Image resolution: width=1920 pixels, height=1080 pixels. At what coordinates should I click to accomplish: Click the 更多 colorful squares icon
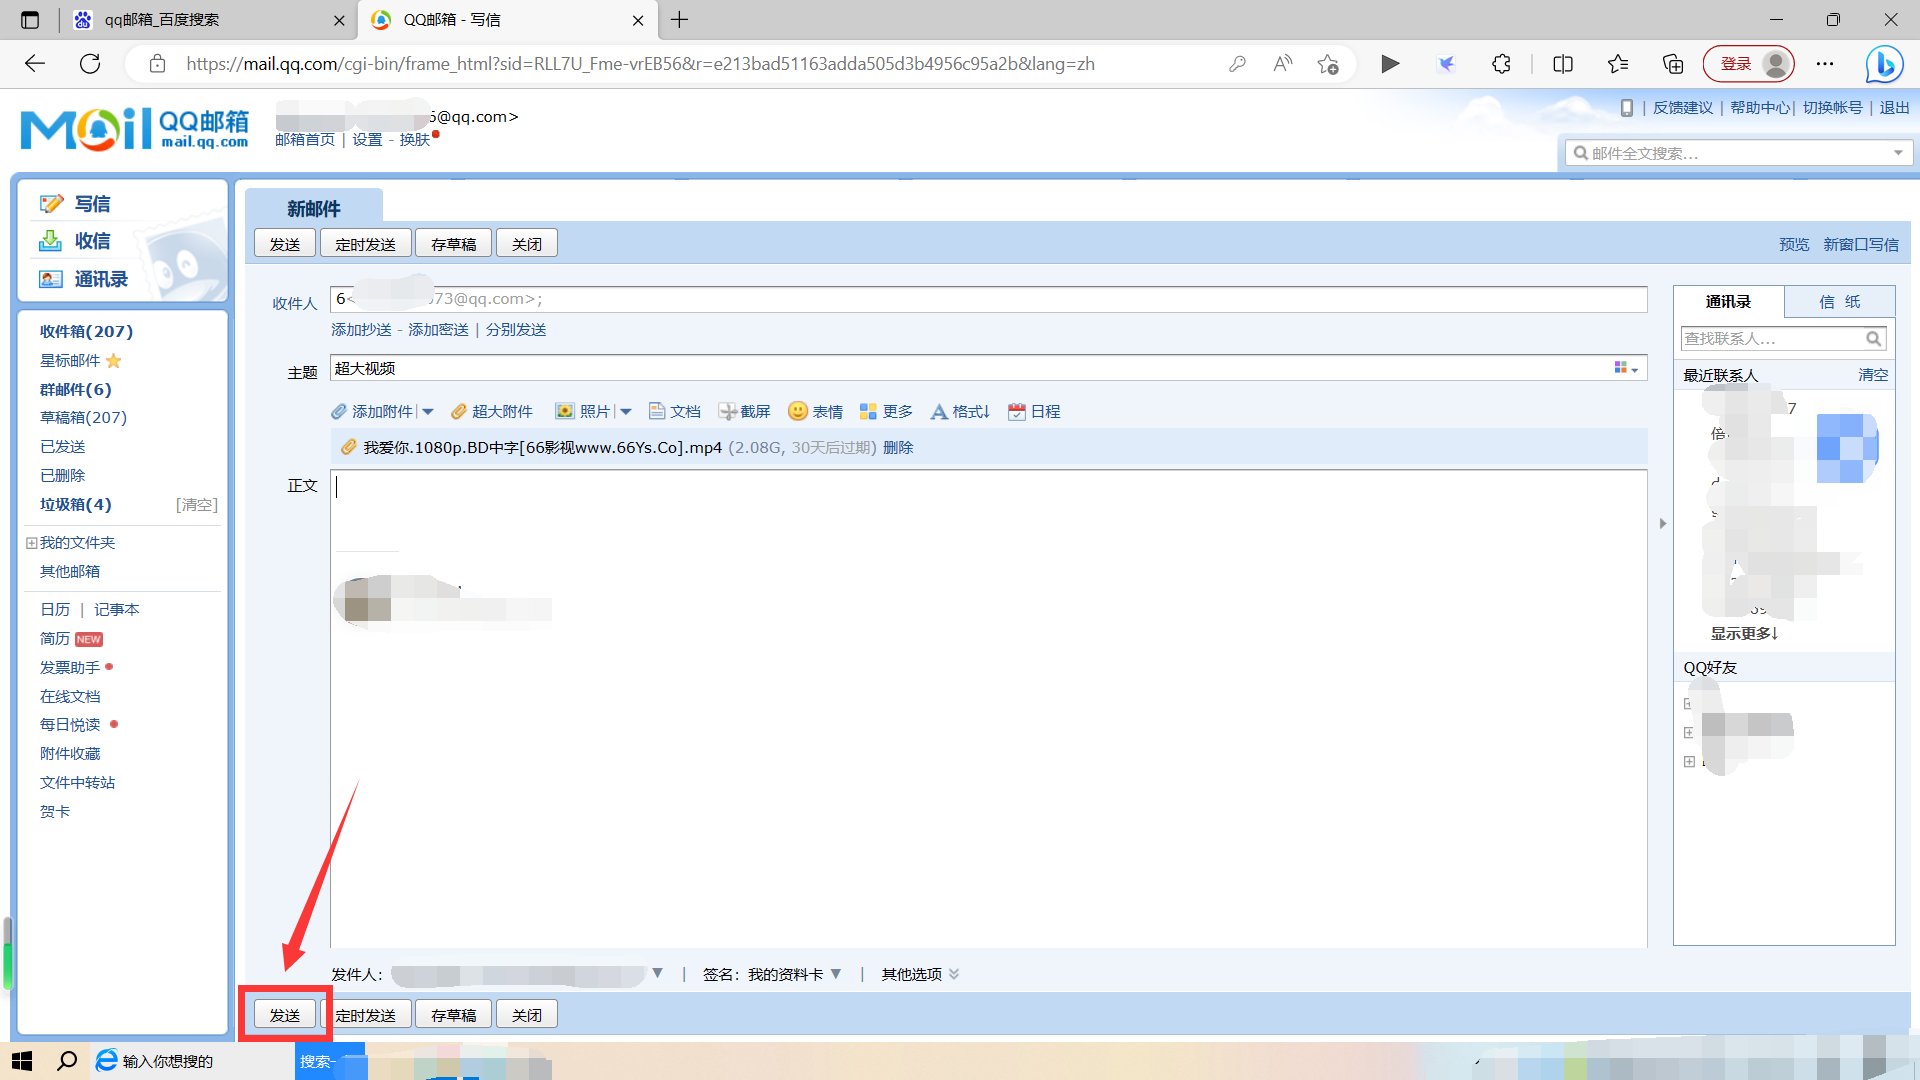tap(868, 411)
